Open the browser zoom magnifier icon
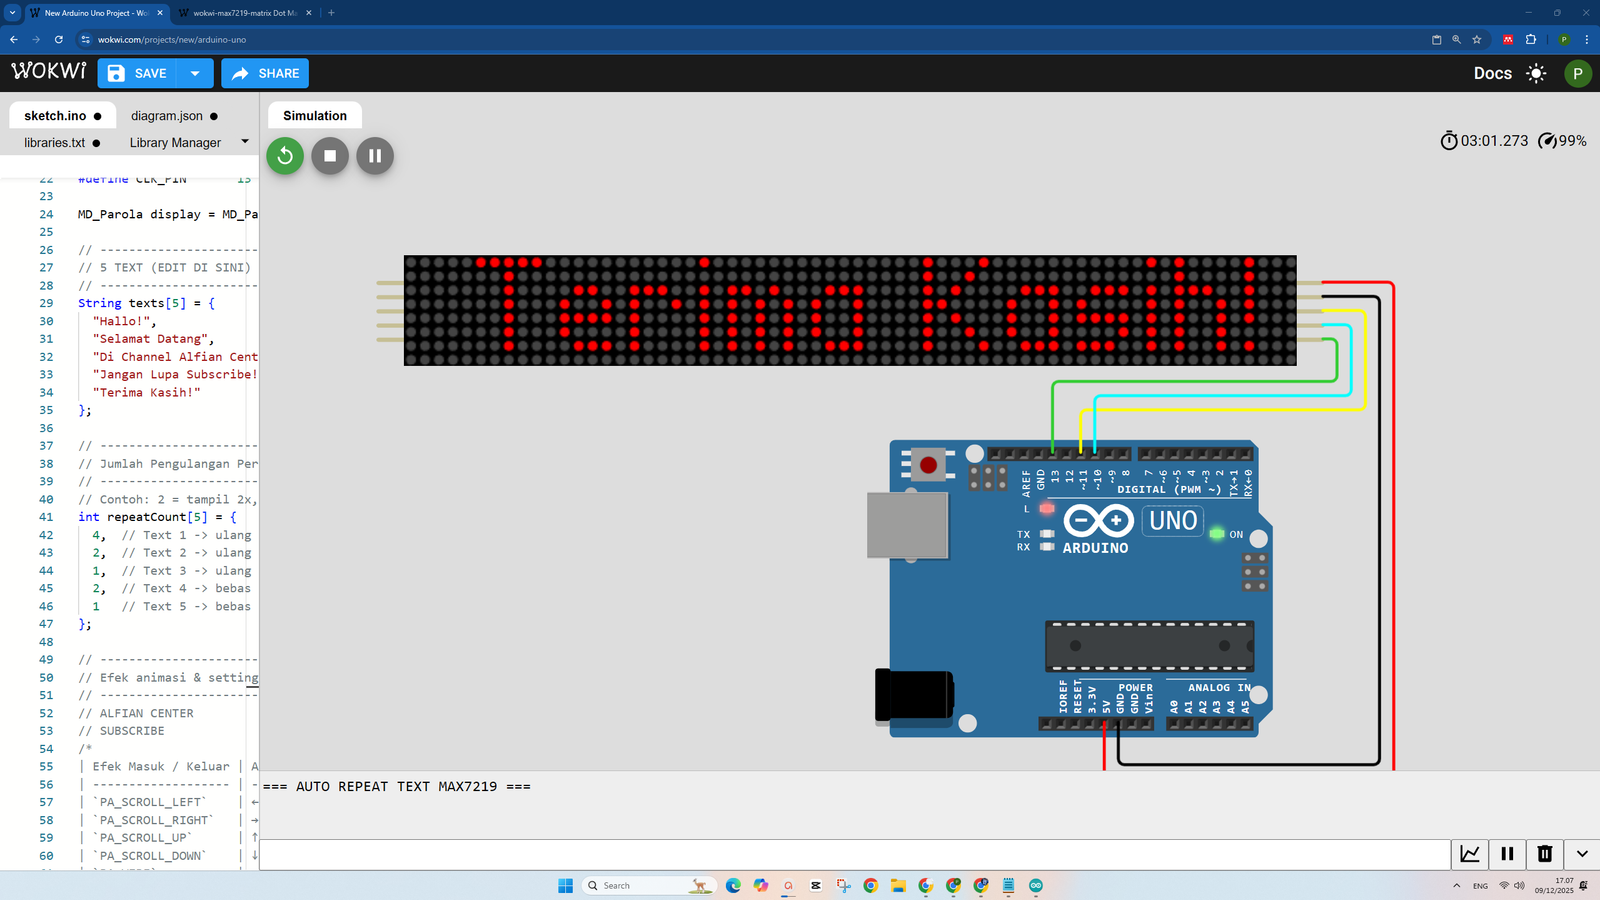The width and height of the screenshot is (1600, 900). 1456,40
